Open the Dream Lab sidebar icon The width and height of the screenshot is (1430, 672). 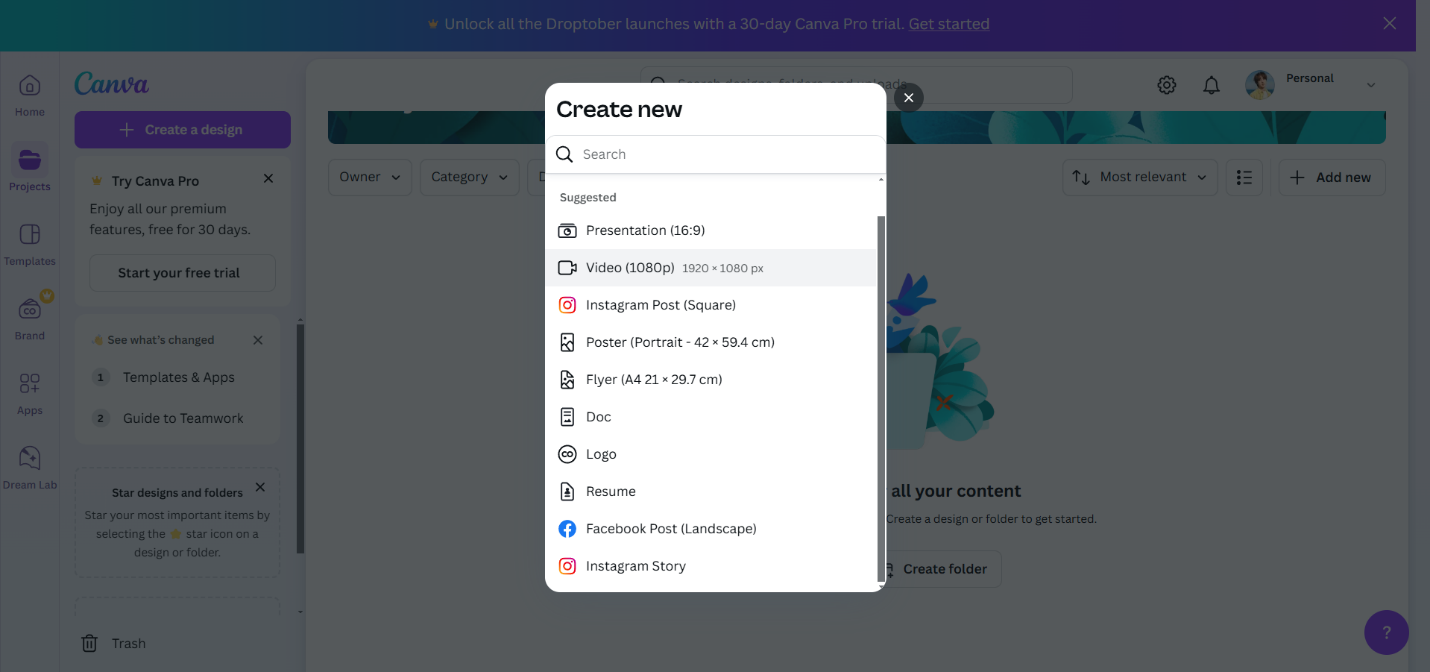click(30, 468)
